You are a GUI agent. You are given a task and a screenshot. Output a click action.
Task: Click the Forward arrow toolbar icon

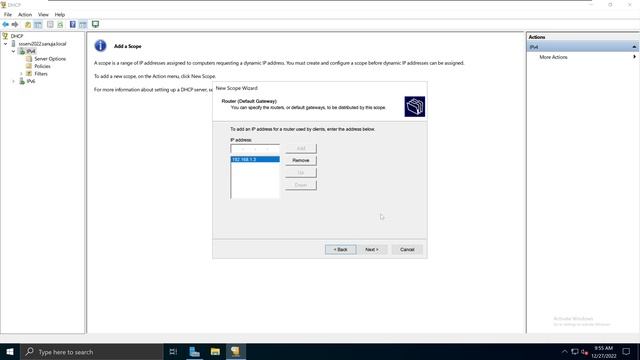click(x=15, y=24)
